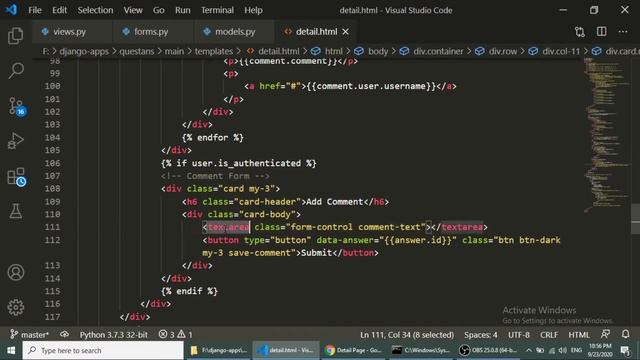Click ENG language indicator in tray

pos(576,351)
